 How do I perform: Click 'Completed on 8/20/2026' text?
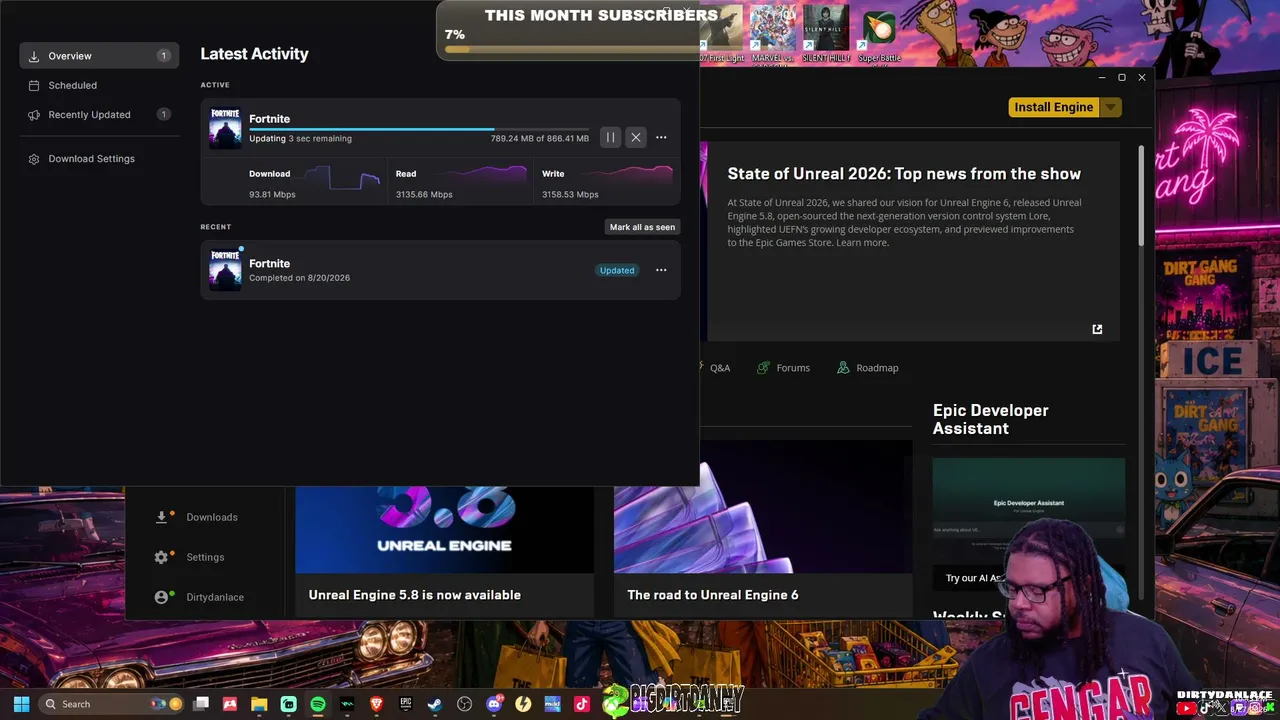[x=299, y=278]
